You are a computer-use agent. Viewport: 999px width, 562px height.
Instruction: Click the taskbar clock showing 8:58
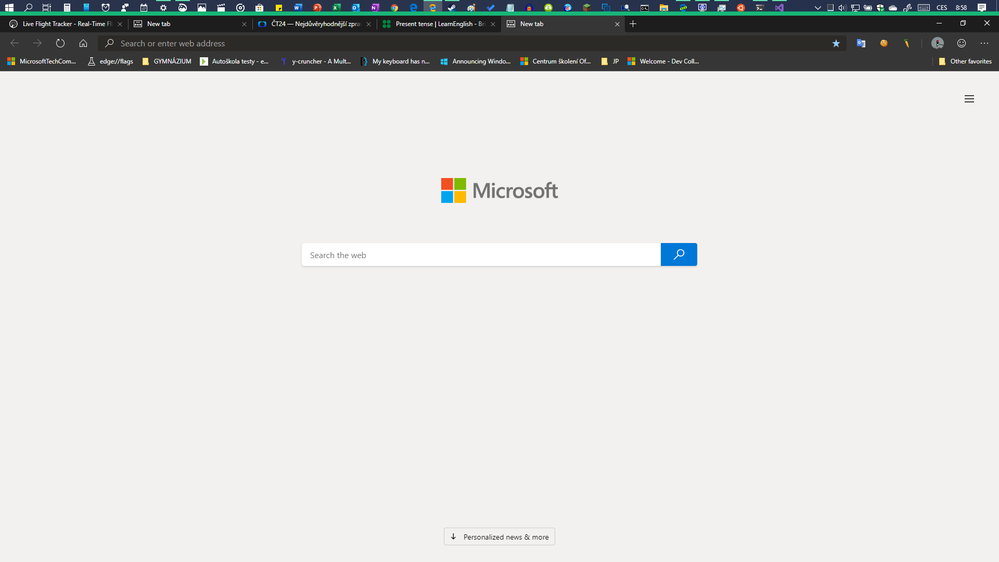click(x=961, y=8)
